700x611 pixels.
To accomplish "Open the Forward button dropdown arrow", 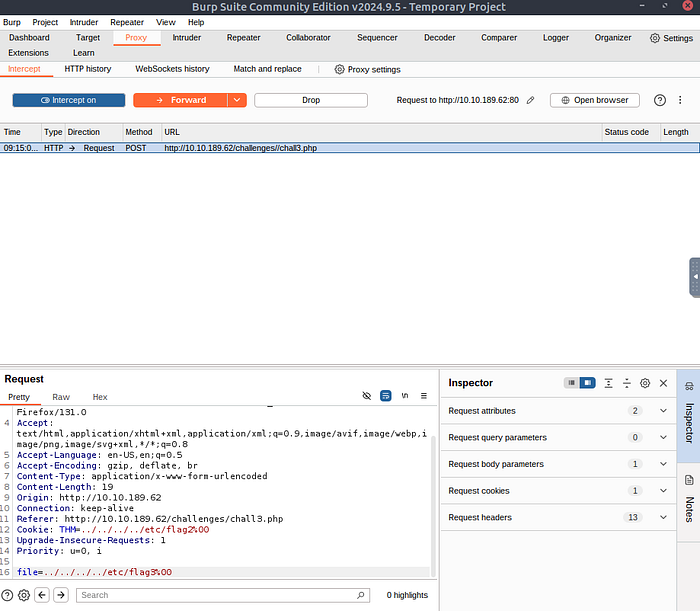I will point(237,100).
